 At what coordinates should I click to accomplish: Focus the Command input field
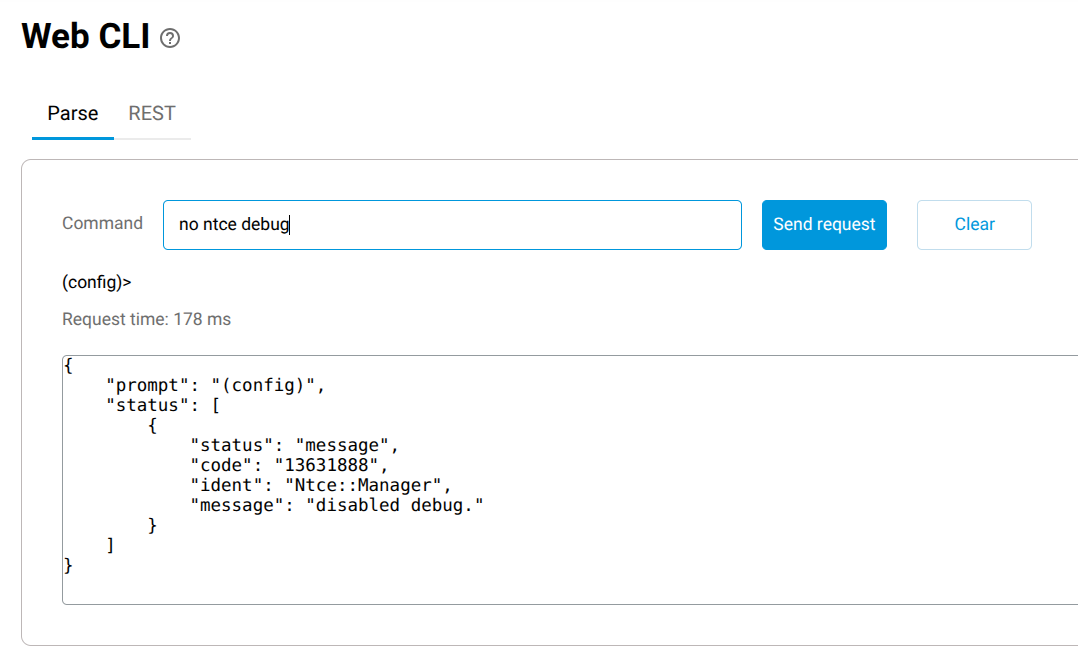[452, 225]
